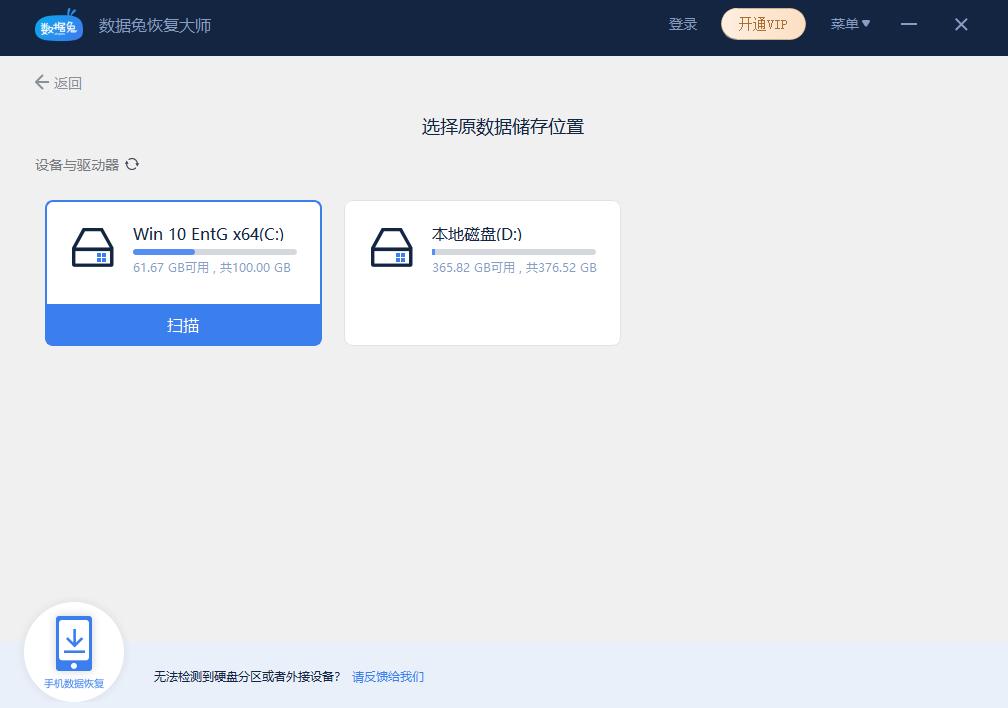Click the 数据兔 rabbit logo icon
The height and width of the screenshot is (708, 1008).
click(59, 27)
